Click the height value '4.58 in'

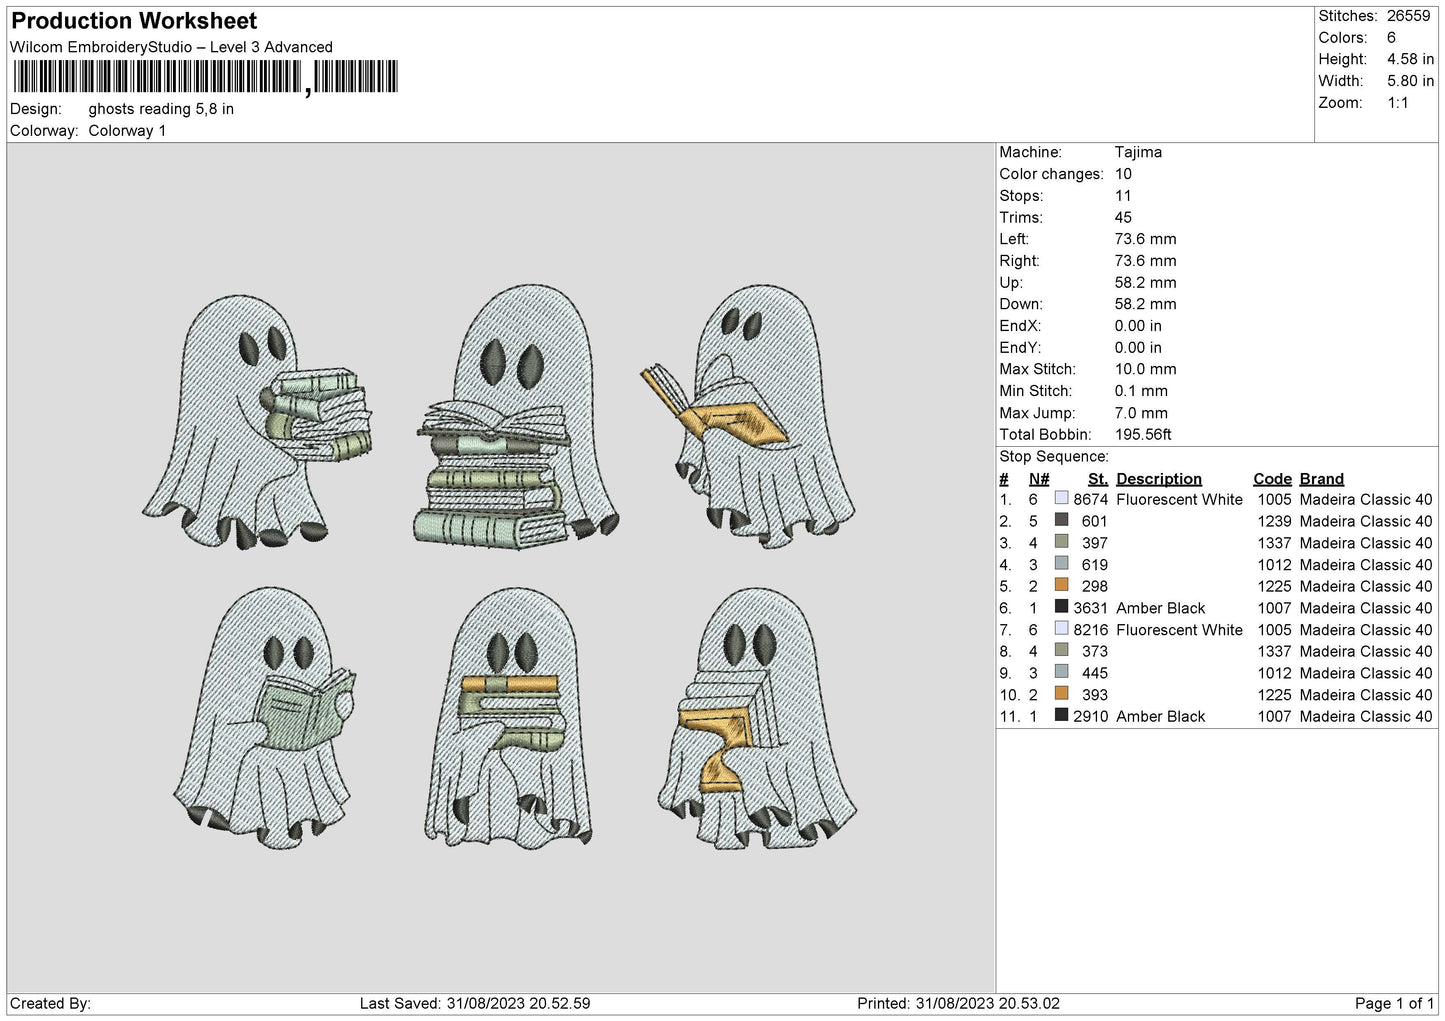[x=1410, y=60]
